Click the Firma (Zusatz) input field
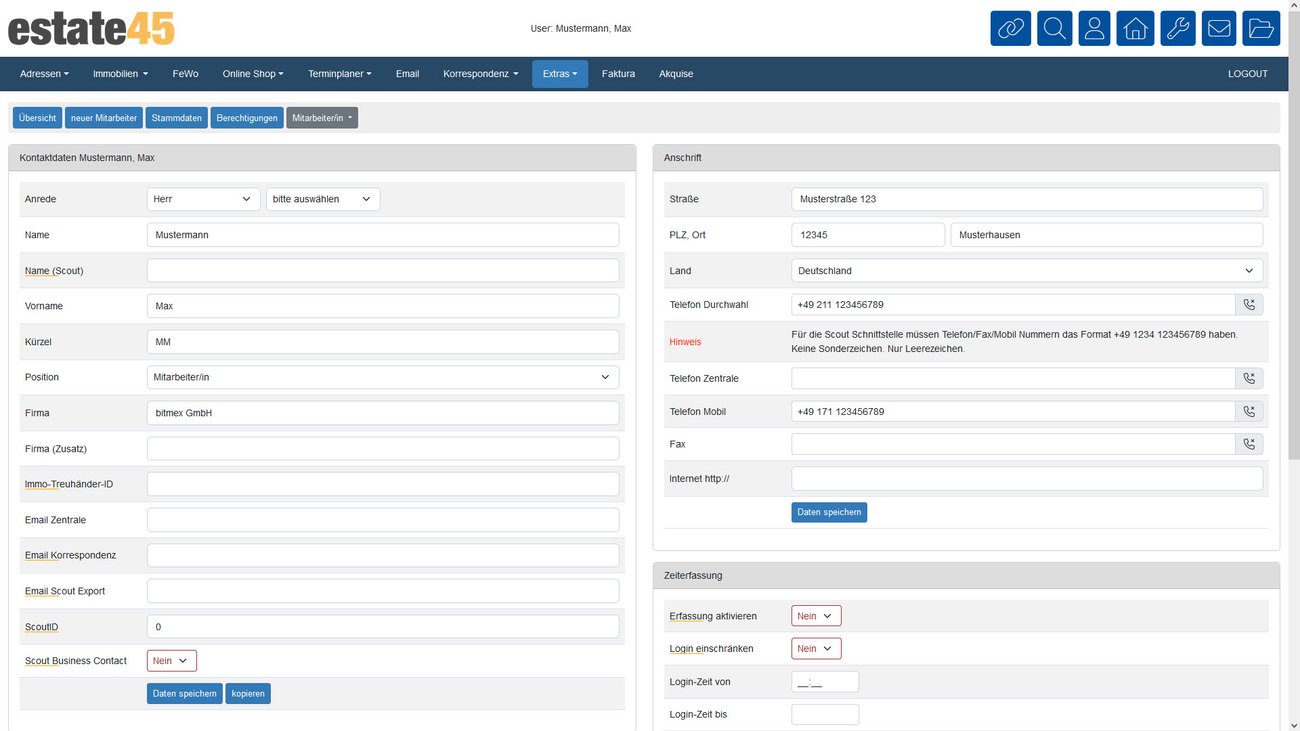The width and height of the screenshot is (1300, 731). click(x=383, y=448)
